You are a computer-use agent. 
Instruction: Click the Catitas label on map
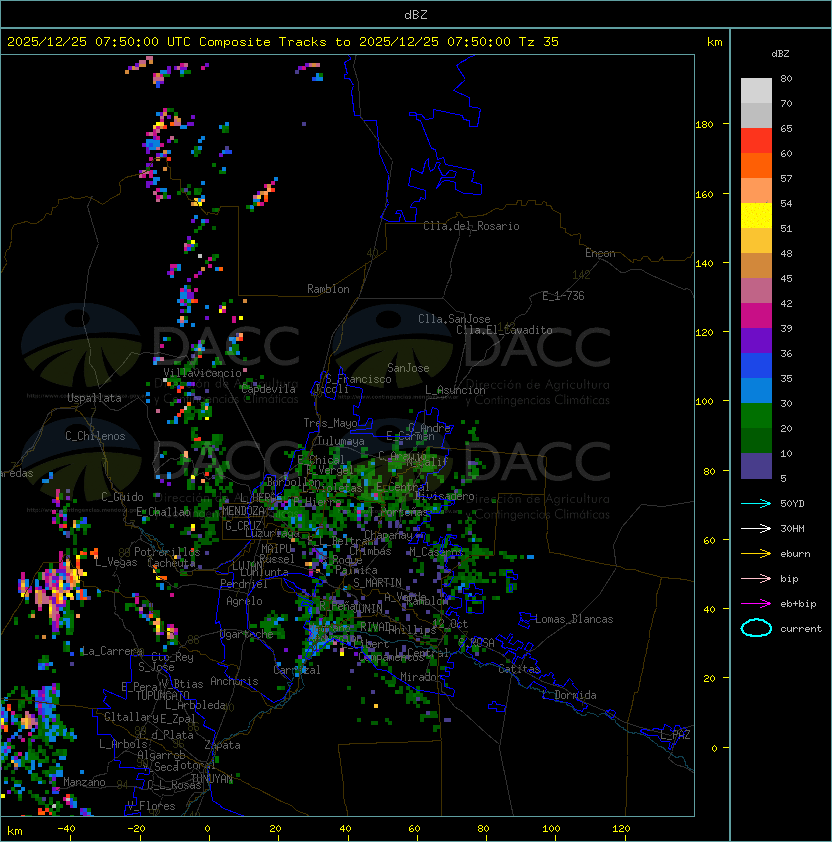[x=519, y=669]
